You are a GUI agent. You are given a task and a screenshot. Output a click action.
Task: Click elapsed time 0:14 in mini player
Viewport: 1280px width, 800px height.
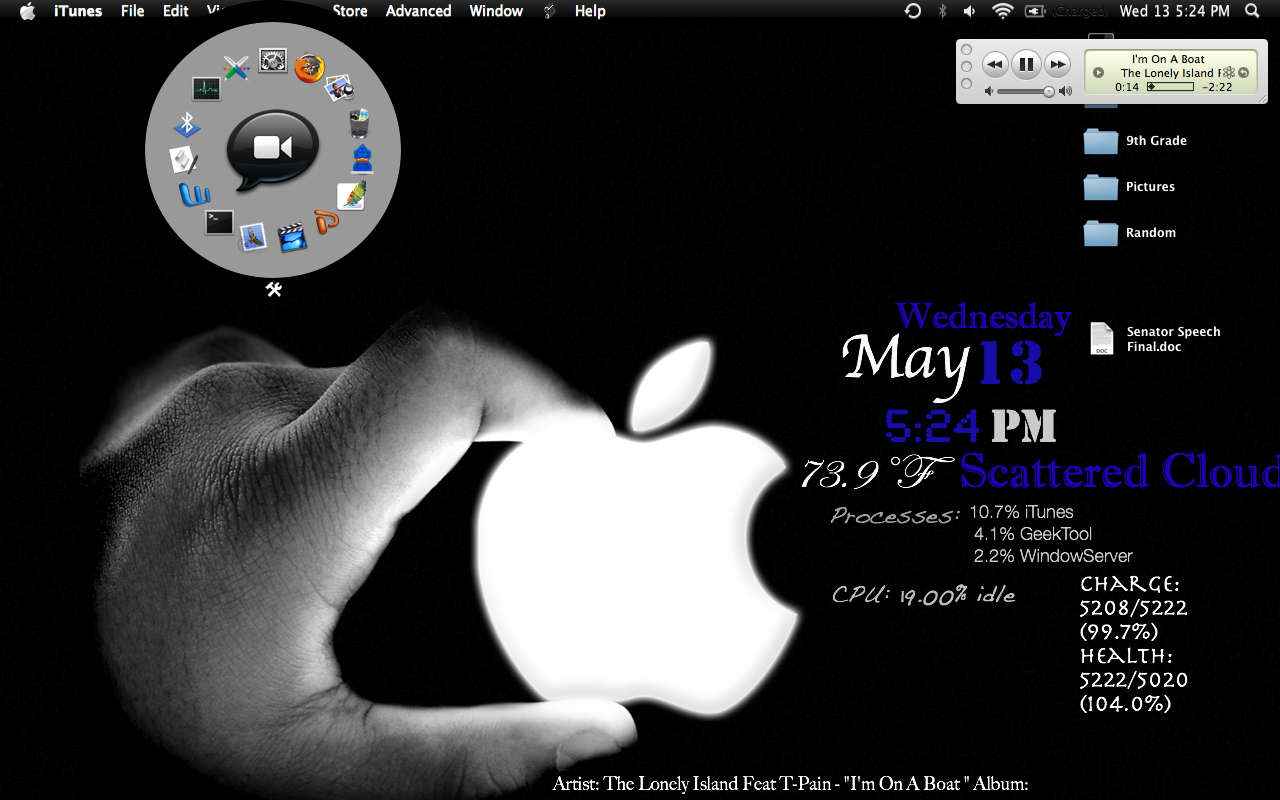click(x=1127, y=87)
